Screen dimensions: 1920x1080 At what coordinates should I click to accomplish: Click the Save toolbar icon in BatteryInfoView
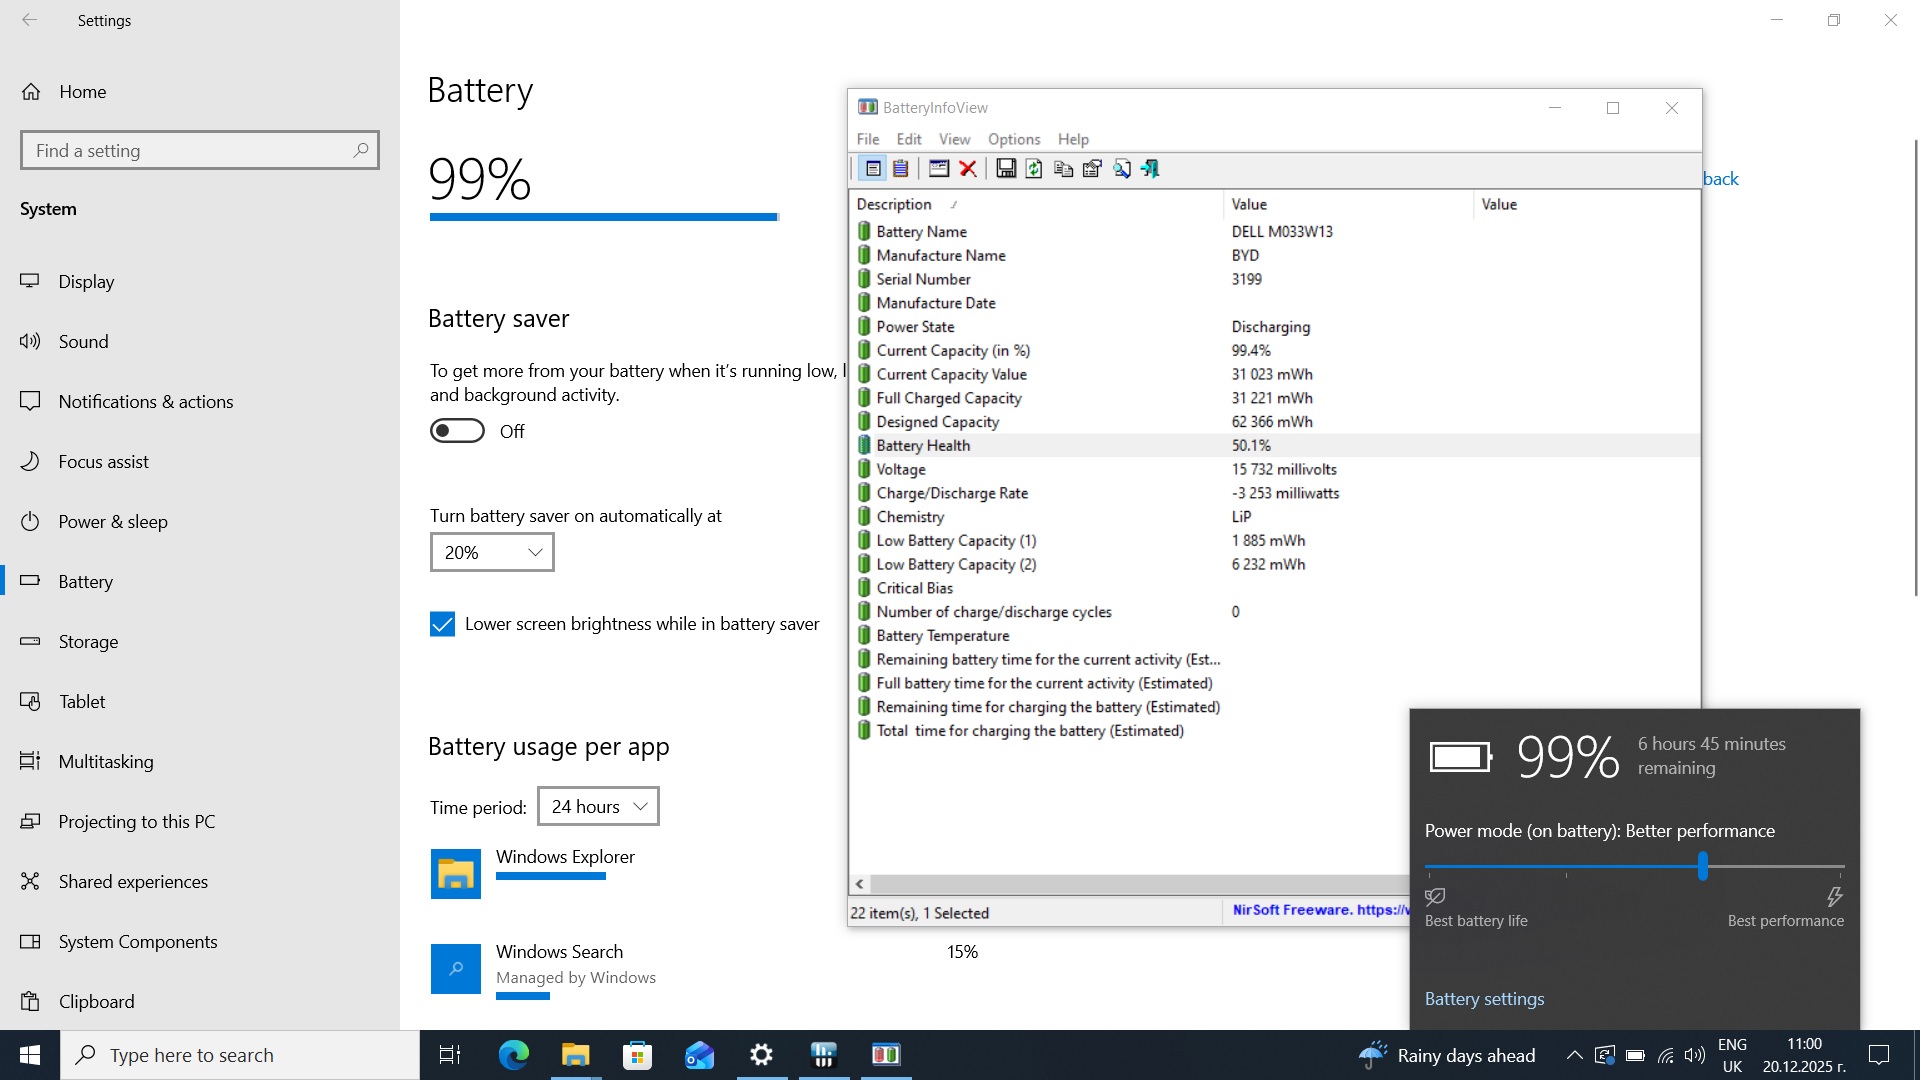point(1006,168)
